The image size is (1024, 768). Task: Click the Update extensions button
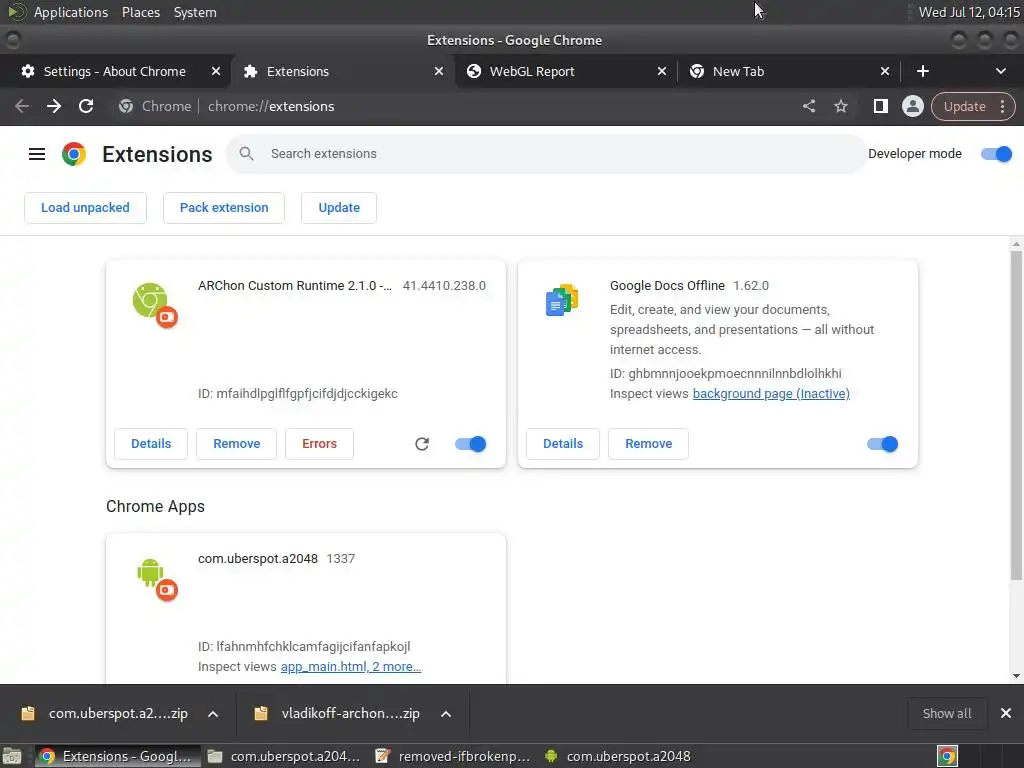tap(339, 208)
